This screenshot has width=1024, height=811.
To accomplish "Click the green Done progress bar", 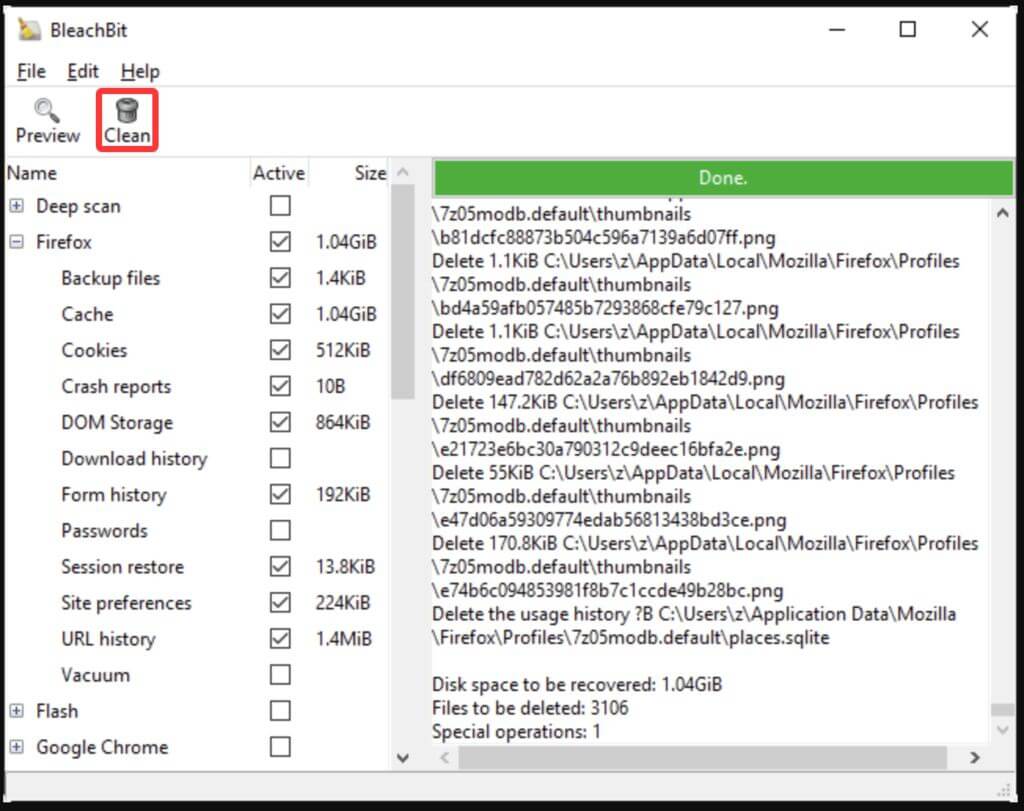I will 723,178.
